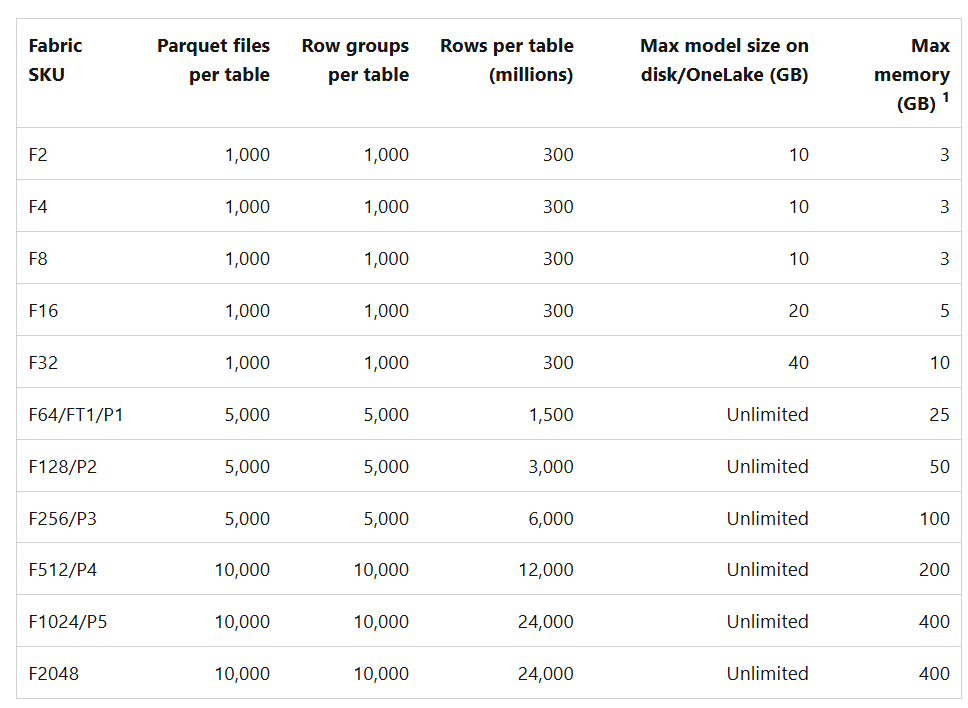This screenshot has height=708, width=968.
Task: Click the 100 GB max memory for F256/P3
Action: (934, 518)
